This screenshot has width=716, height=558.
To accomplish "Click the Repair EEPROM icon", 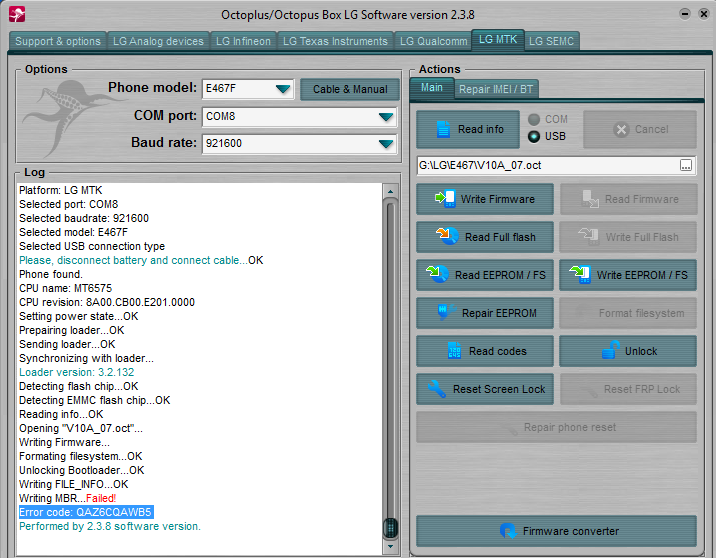I will click(x=446, y=312).
